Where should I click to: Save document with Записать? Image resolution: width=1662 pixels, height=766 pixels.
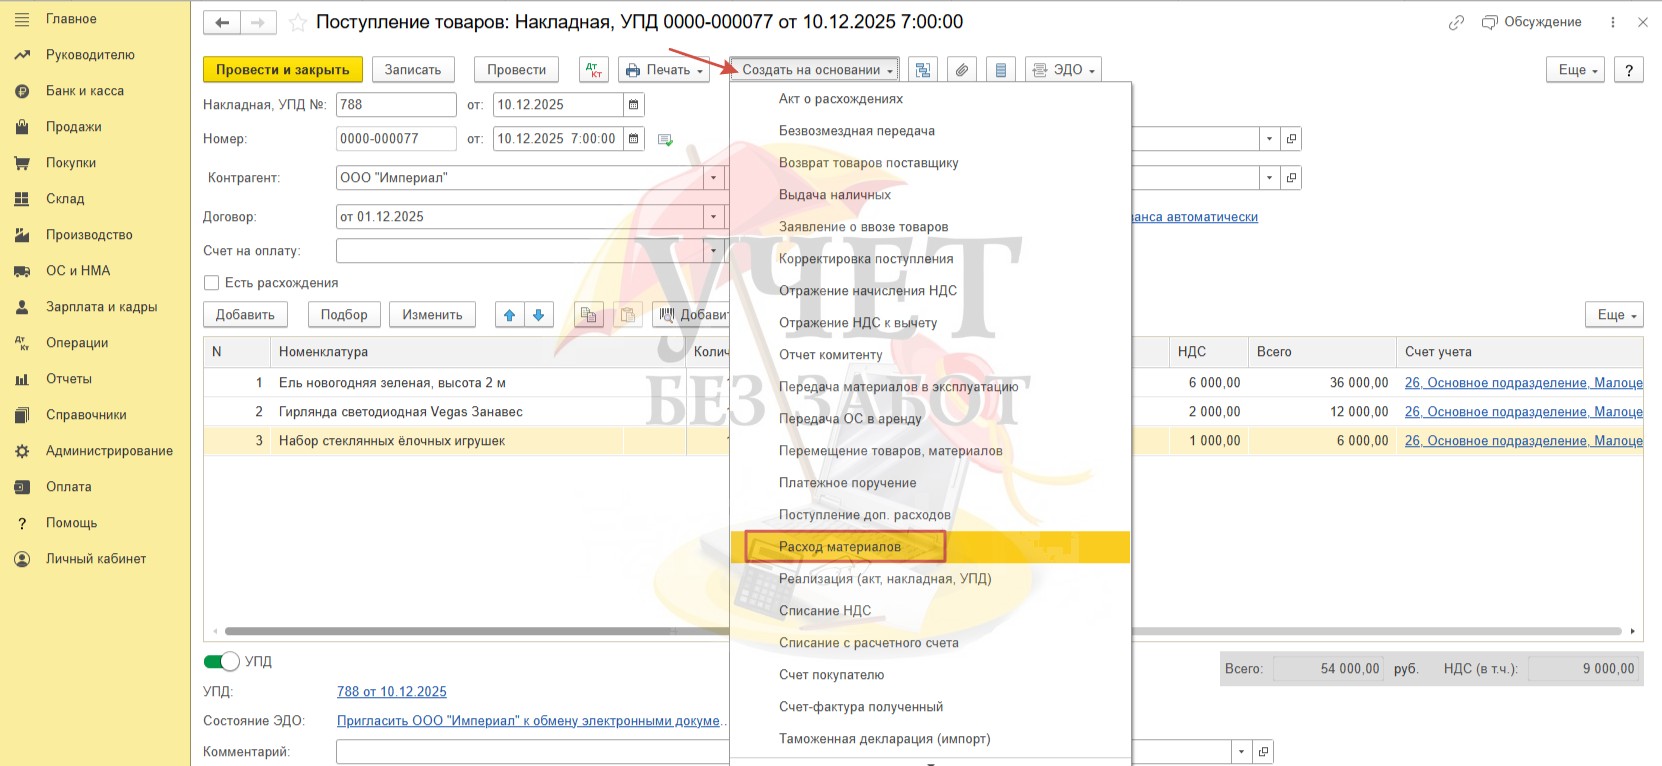point(413,70)
